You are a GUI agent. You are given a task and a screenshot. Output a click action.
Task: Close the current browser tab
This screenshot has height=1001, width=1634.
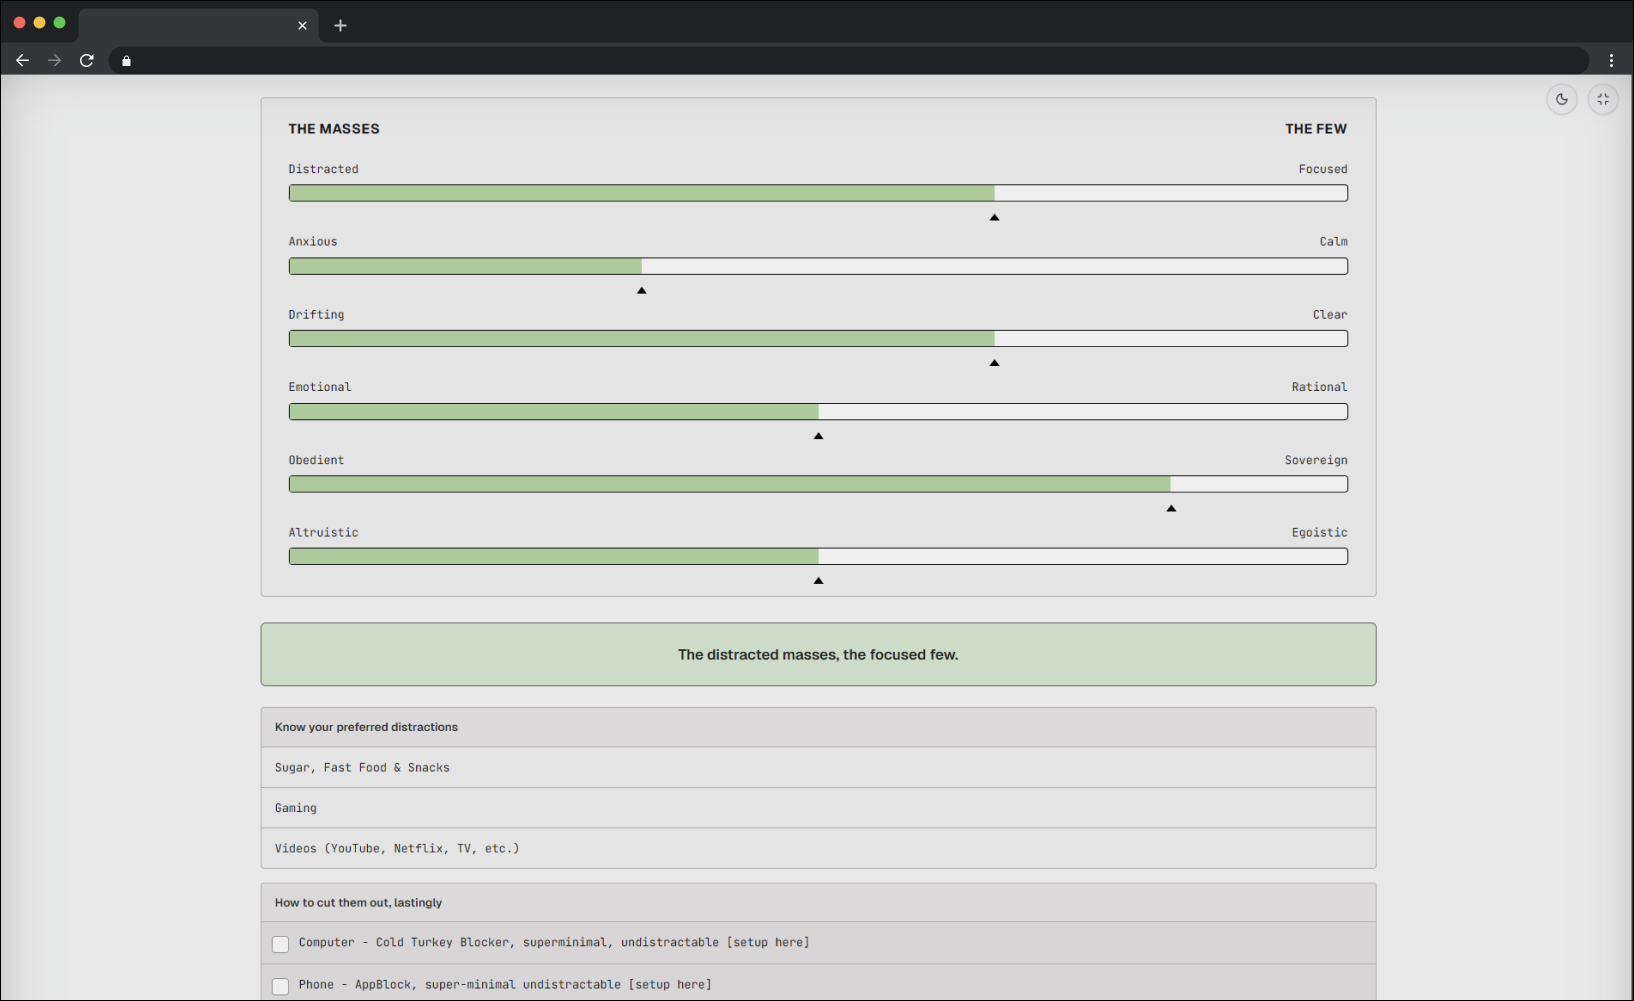click(x=302, y=25)
